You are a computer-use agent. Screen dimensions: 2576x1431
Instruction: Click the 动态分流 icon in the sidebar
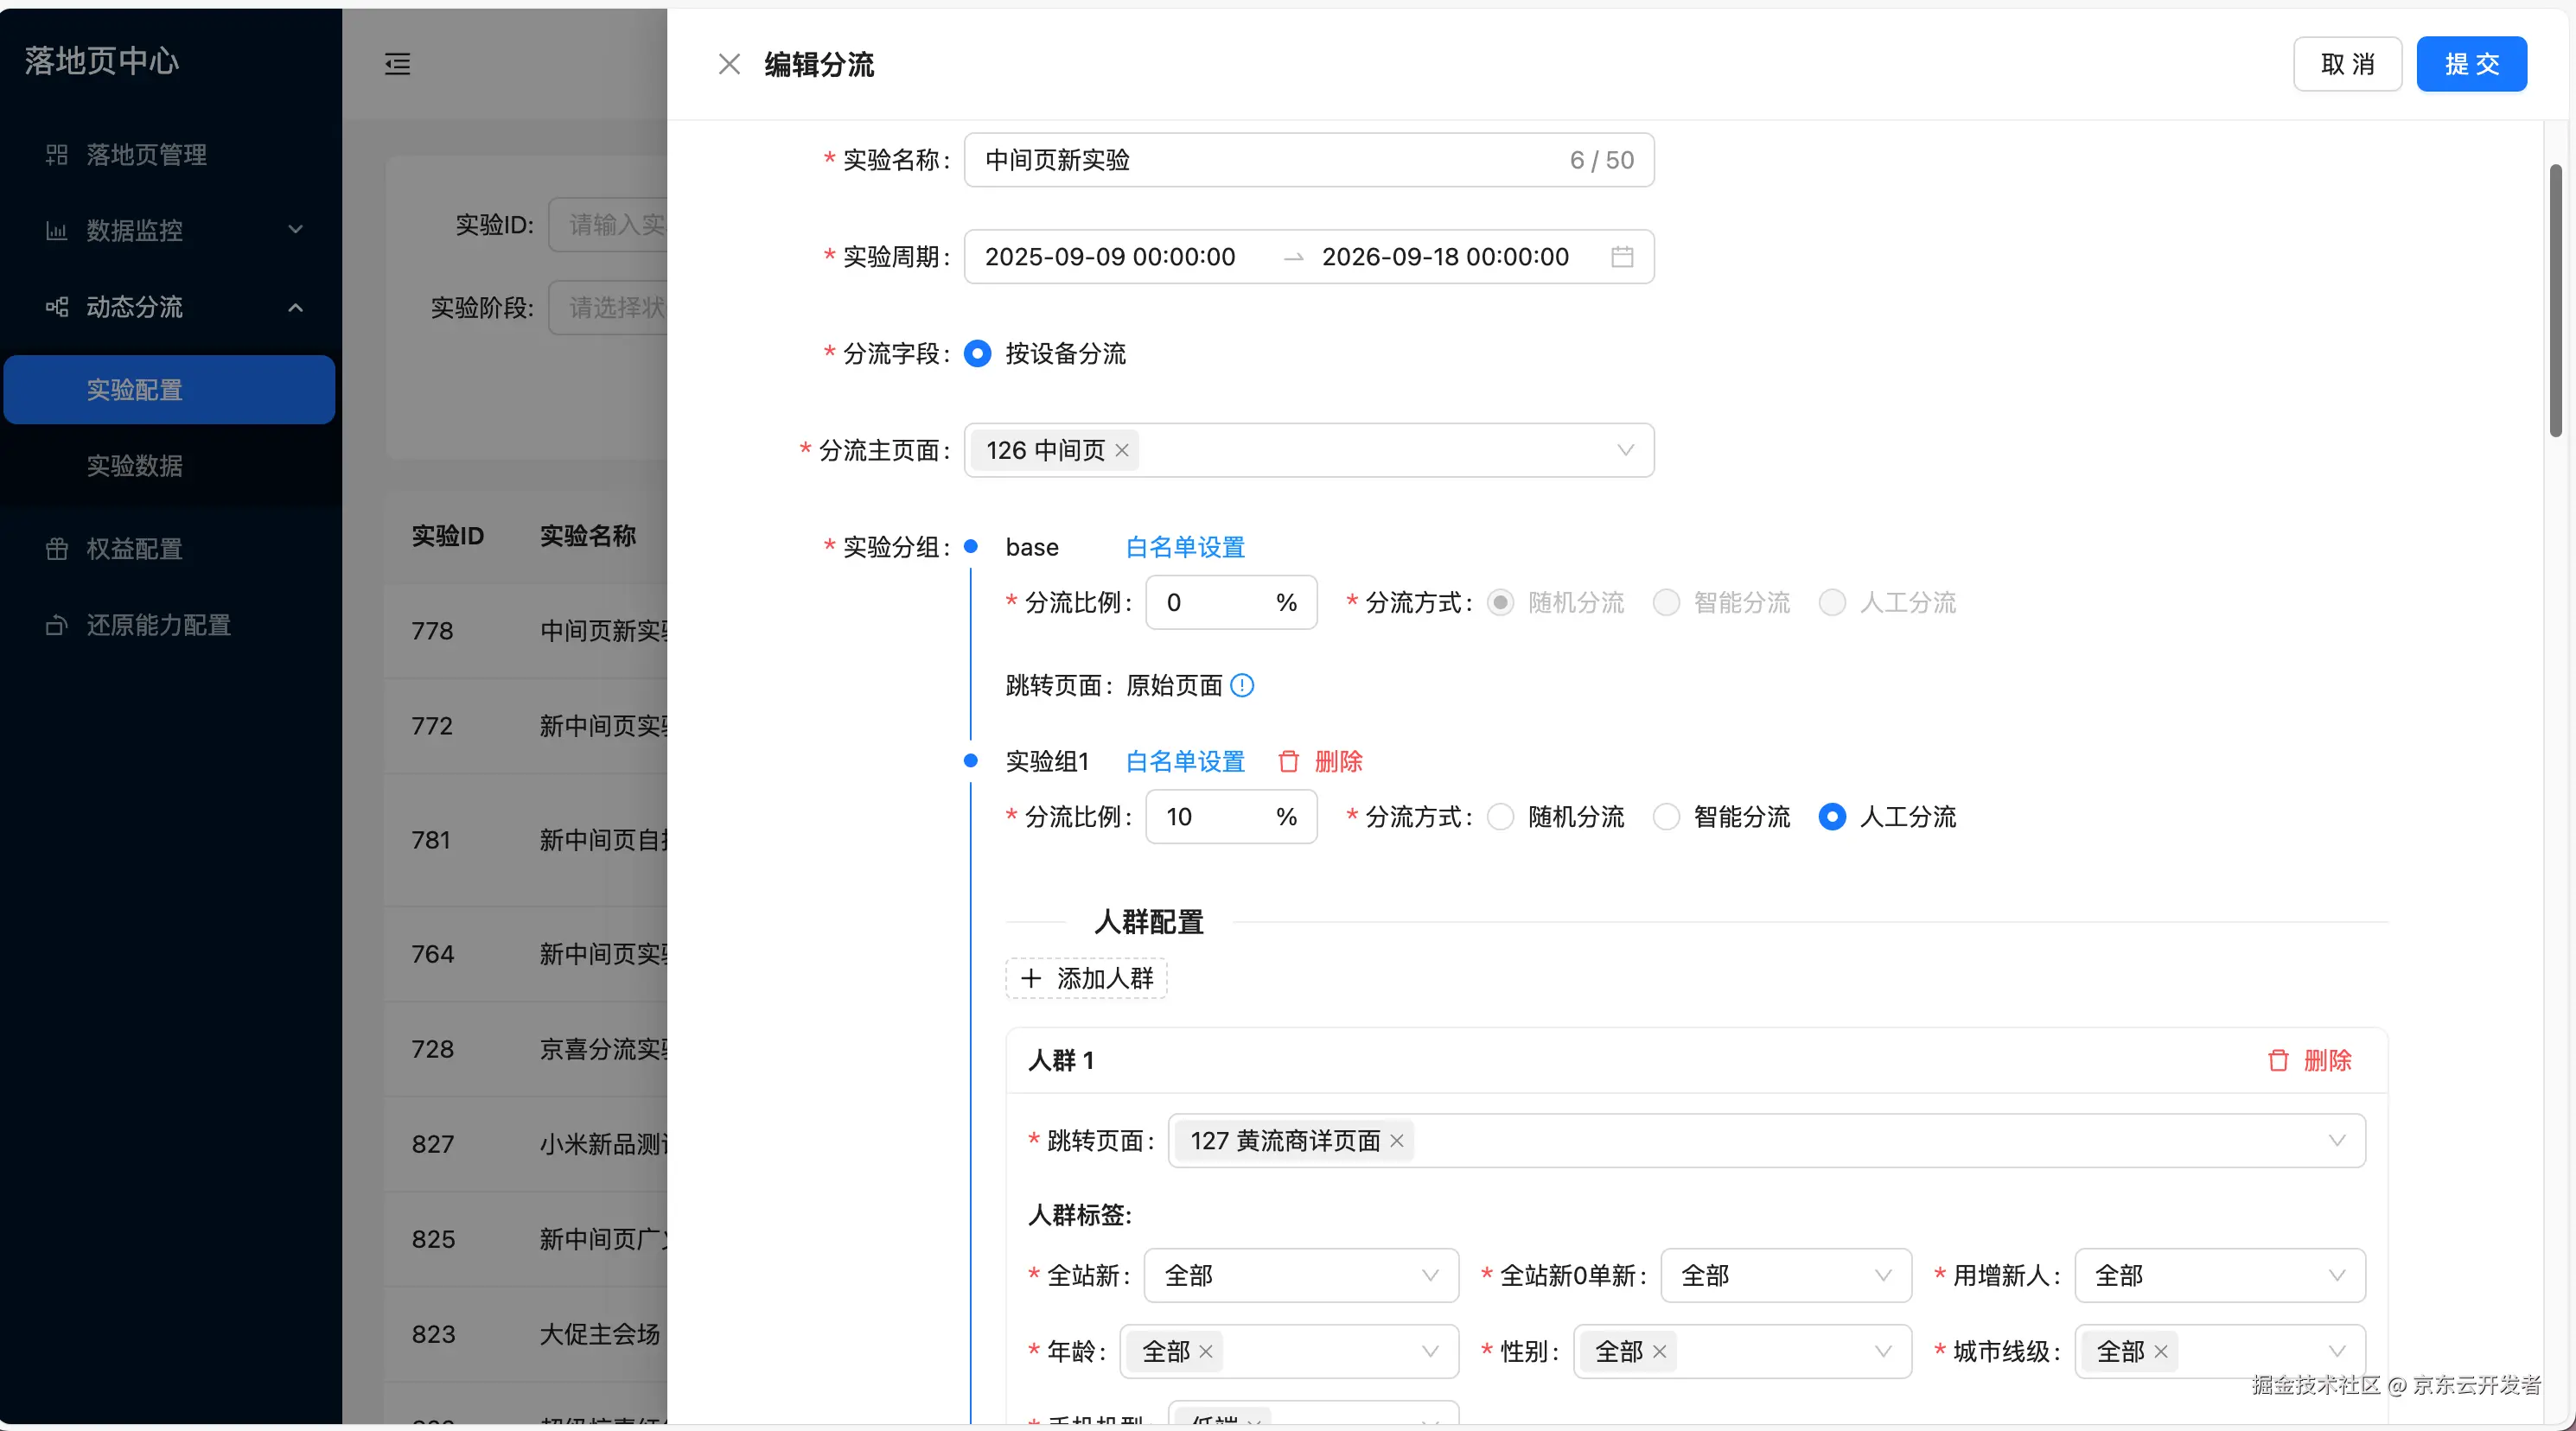click(x=56, y=307)
